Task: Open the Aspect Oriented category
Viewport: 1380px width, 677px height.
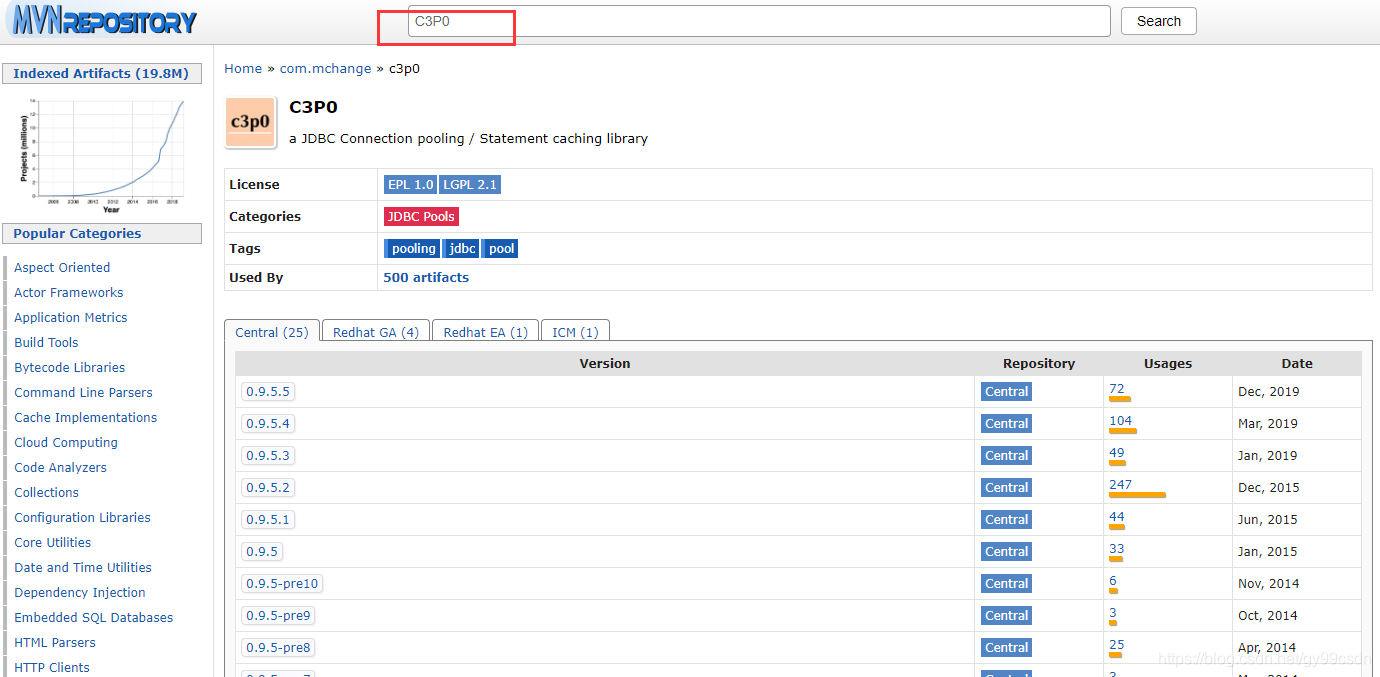Action: click(62, 267)
